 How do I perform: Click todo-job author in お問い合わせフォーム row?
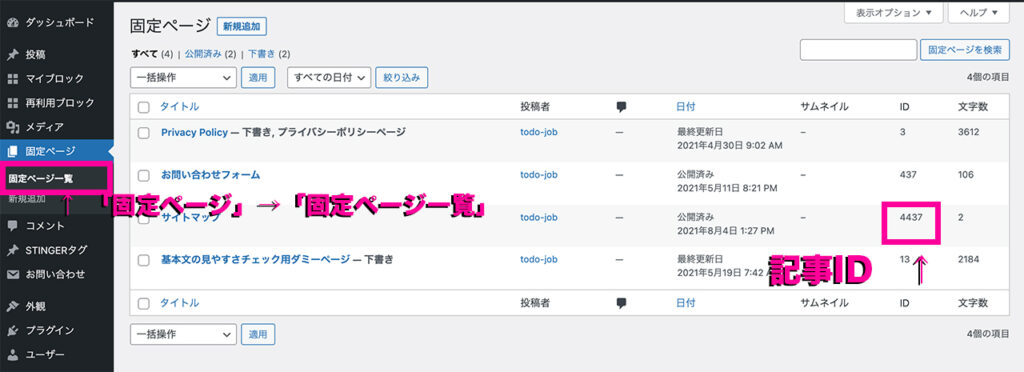tap(539, 175)
